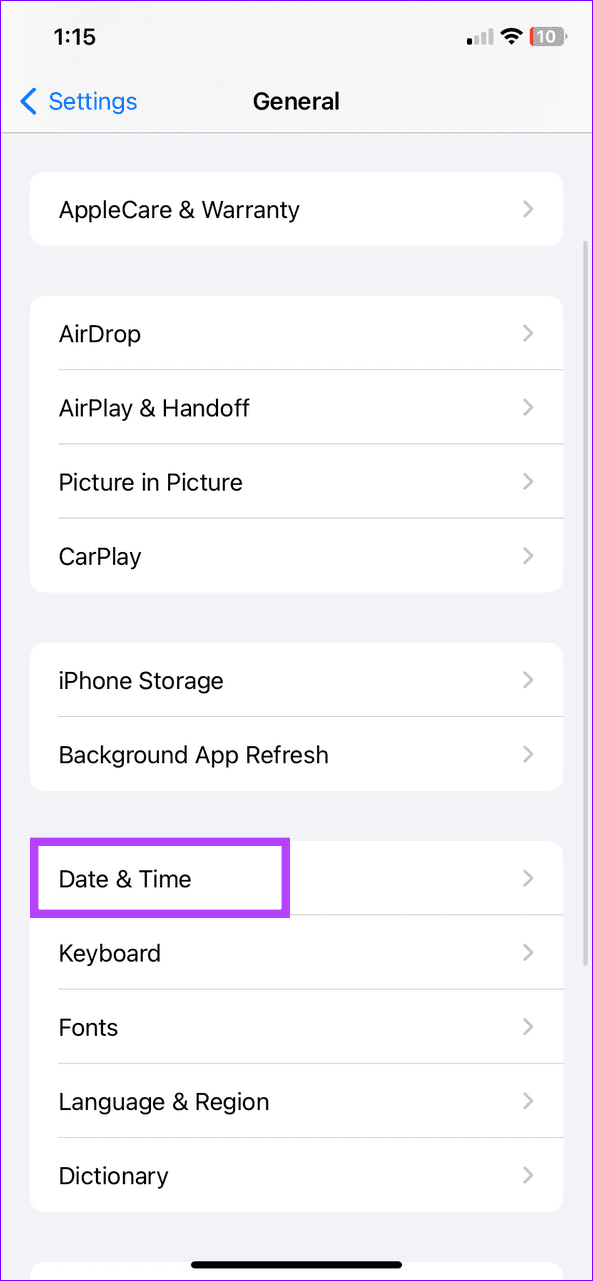Open AppleCare & Warranty details
This screenshot has width=593, height=1281.
(x=296, y=209)
